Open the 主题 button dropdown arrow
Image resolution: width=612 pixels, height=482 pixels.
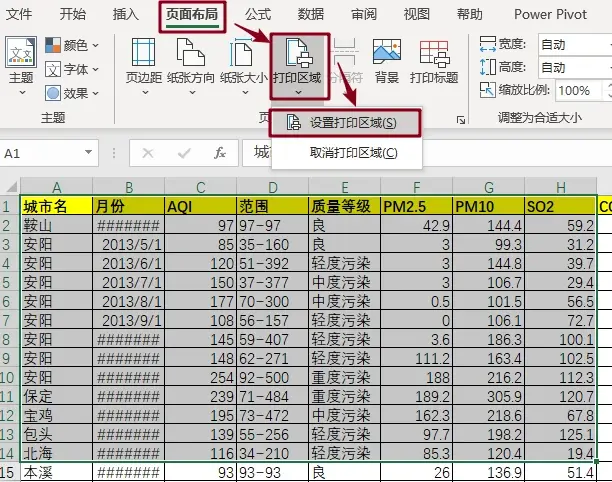tap(21, 93)
